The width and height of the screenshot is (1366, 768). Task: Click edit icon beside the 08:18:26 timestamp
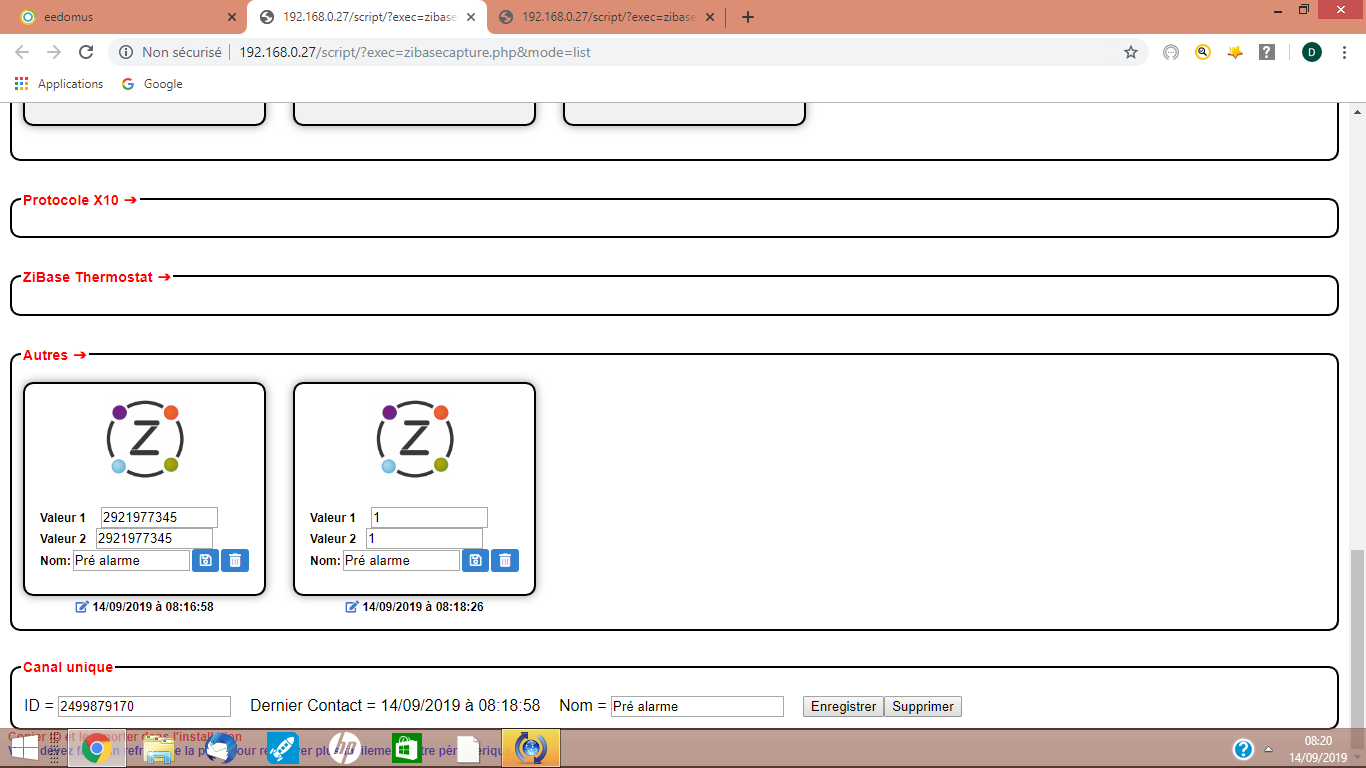tap(352, 607)
